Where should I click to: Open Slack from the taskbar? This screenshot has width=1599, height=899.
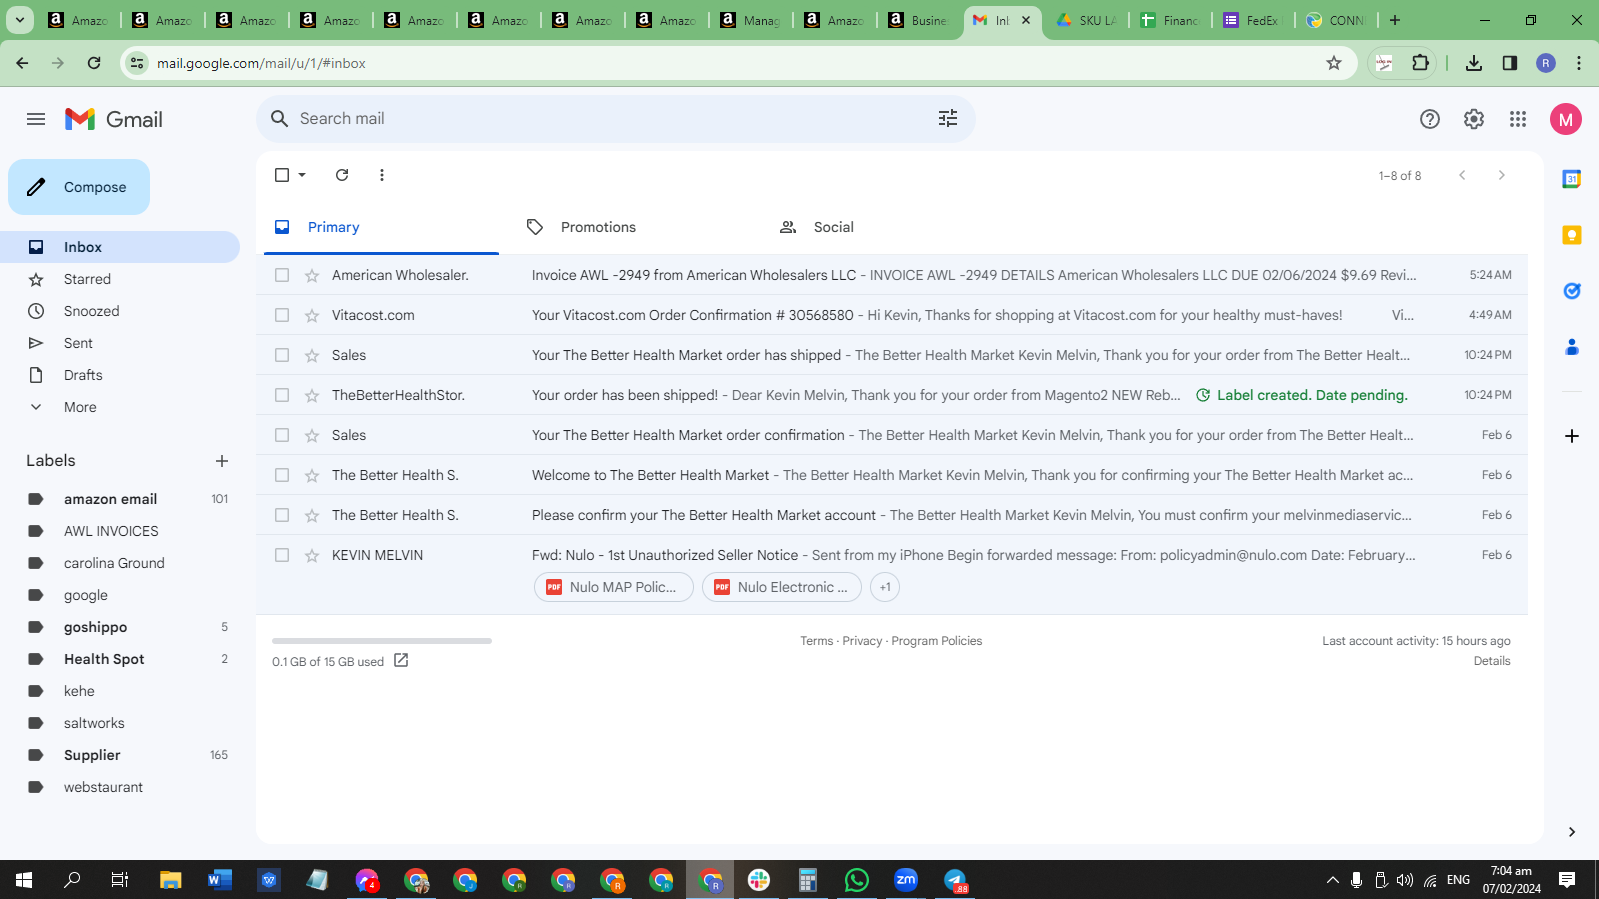pos(759,880)
